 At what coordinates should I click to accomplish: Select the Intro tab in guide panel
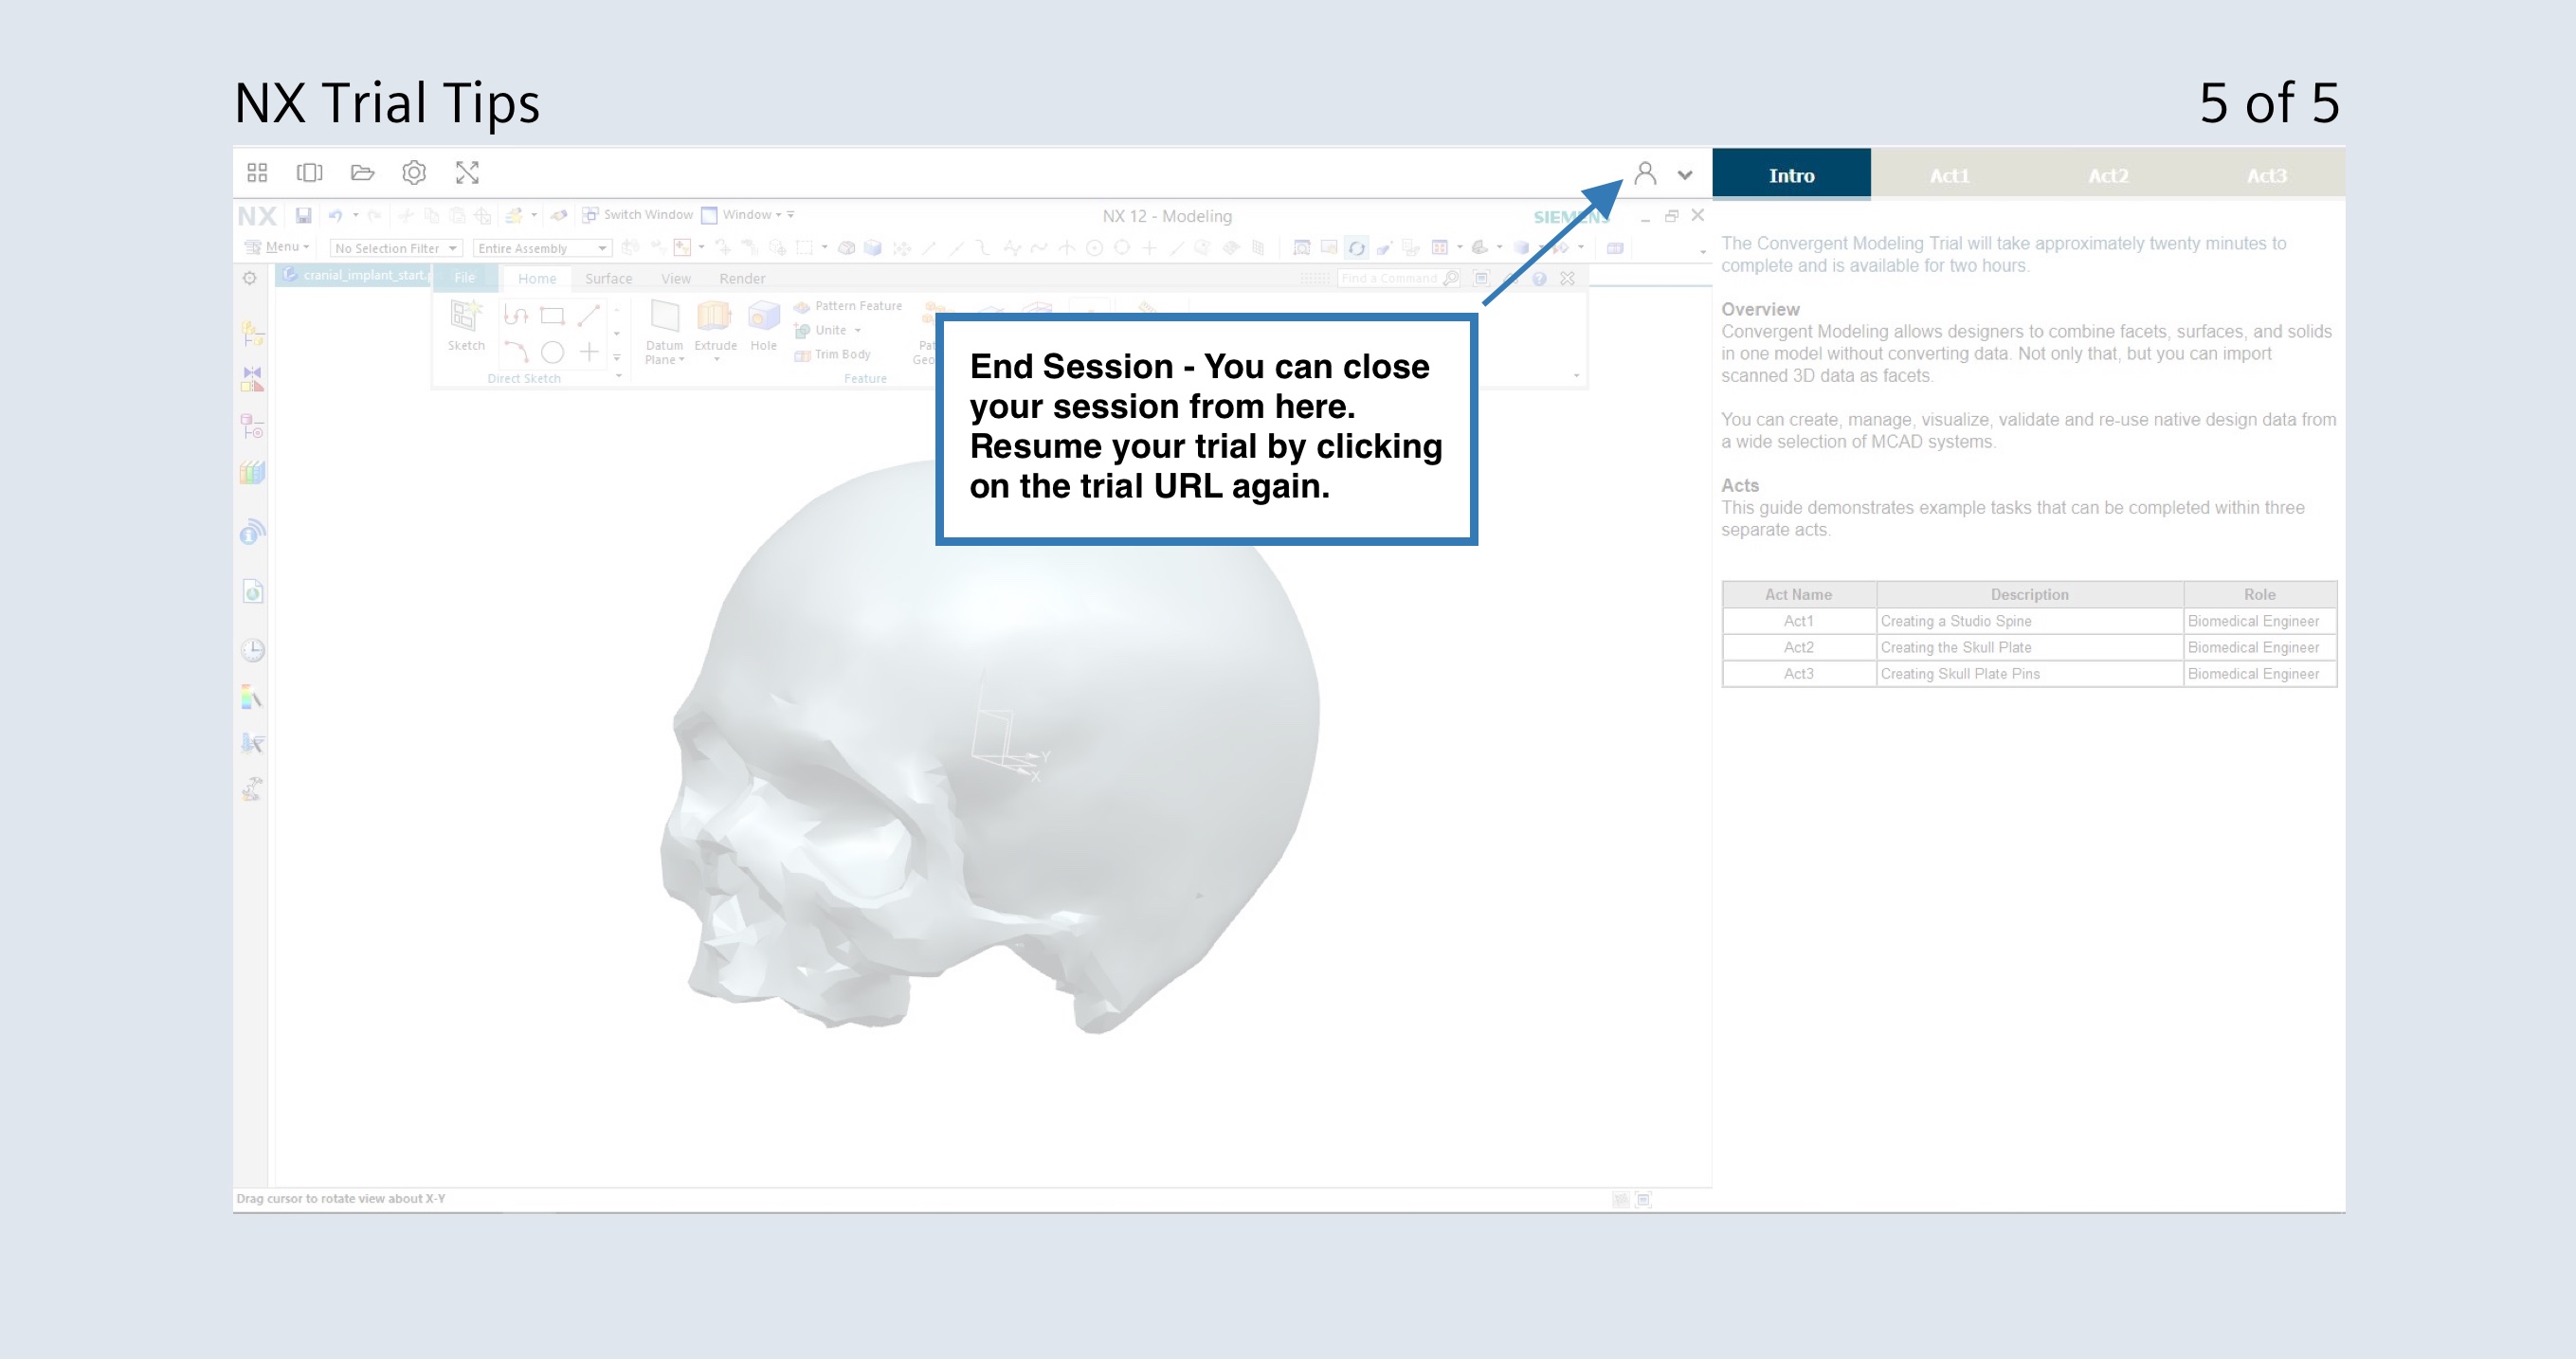pyautogui.click(x=1791, y=175)
